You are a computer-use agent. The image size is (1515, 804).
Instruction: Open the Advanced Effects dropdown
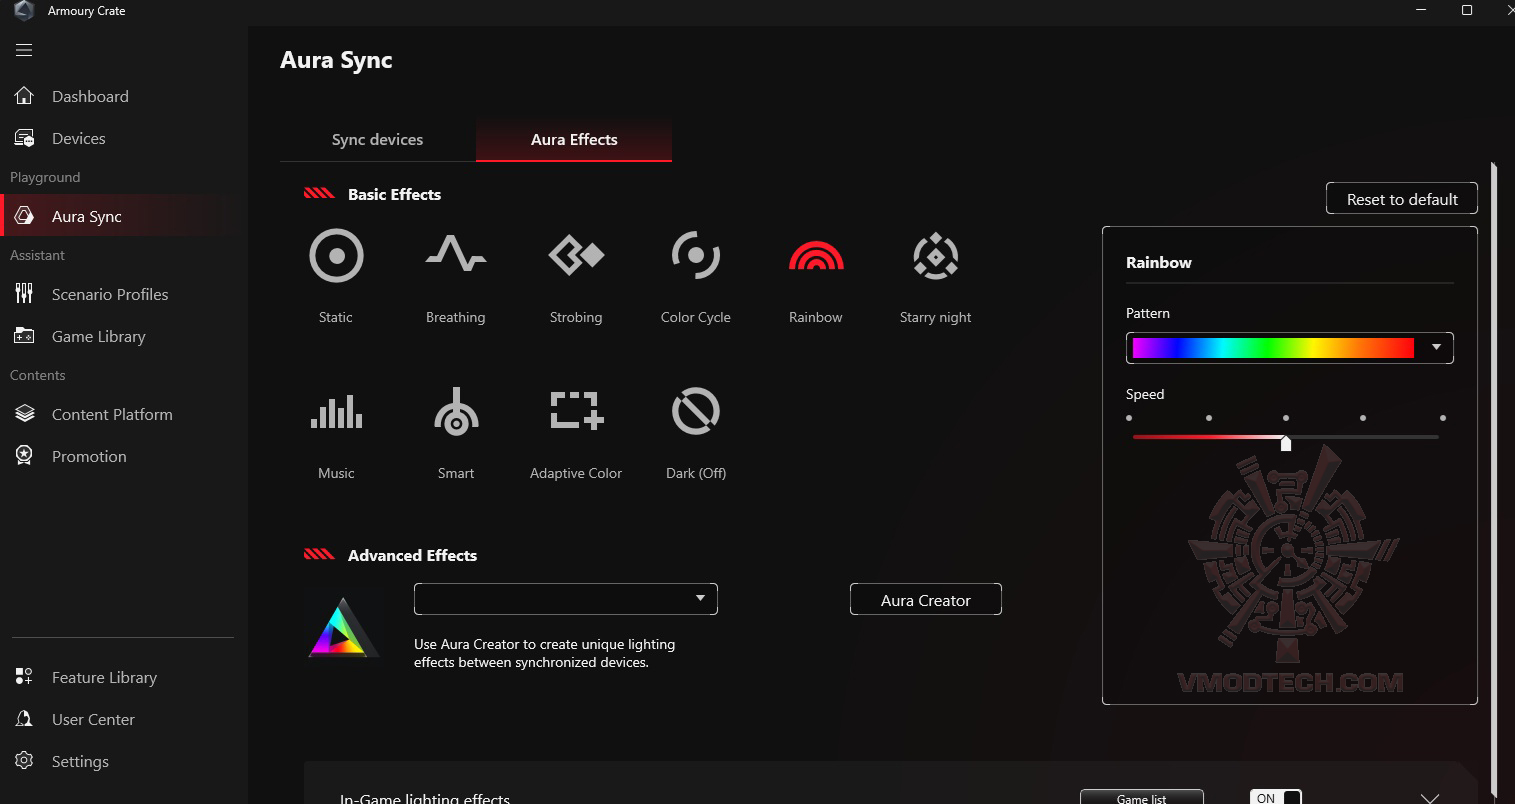566,599
